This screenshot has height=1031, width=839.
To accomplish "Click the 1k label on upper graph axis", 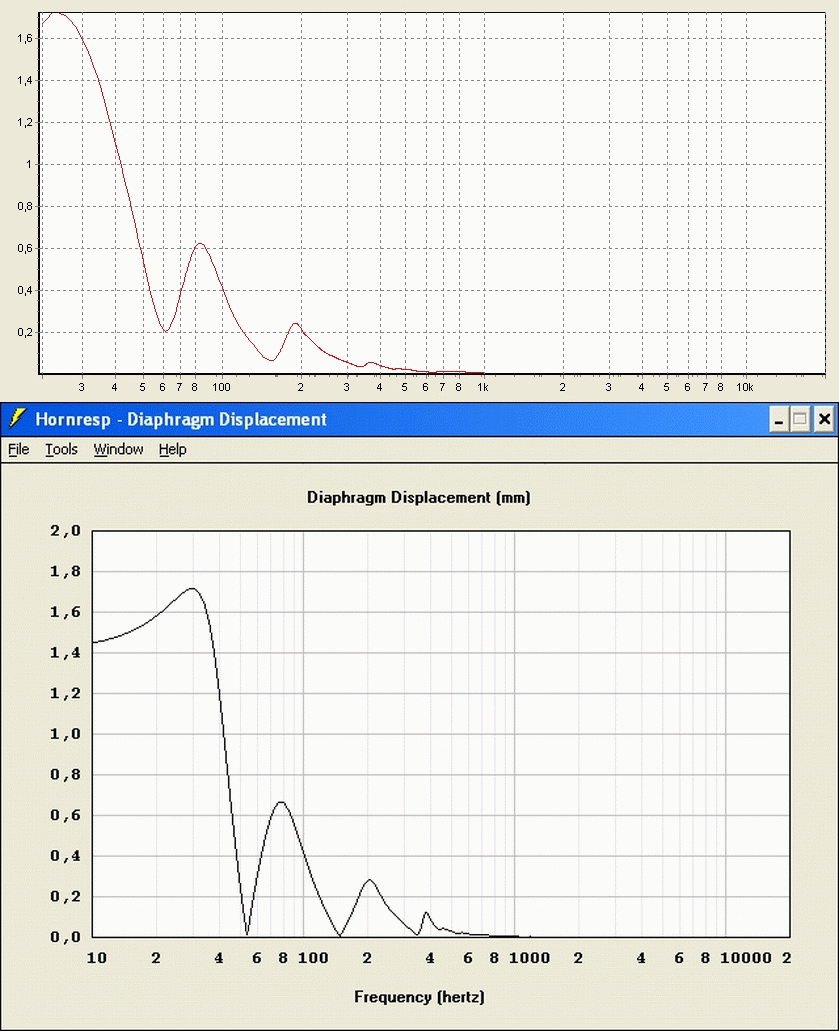I will [483, 387].
